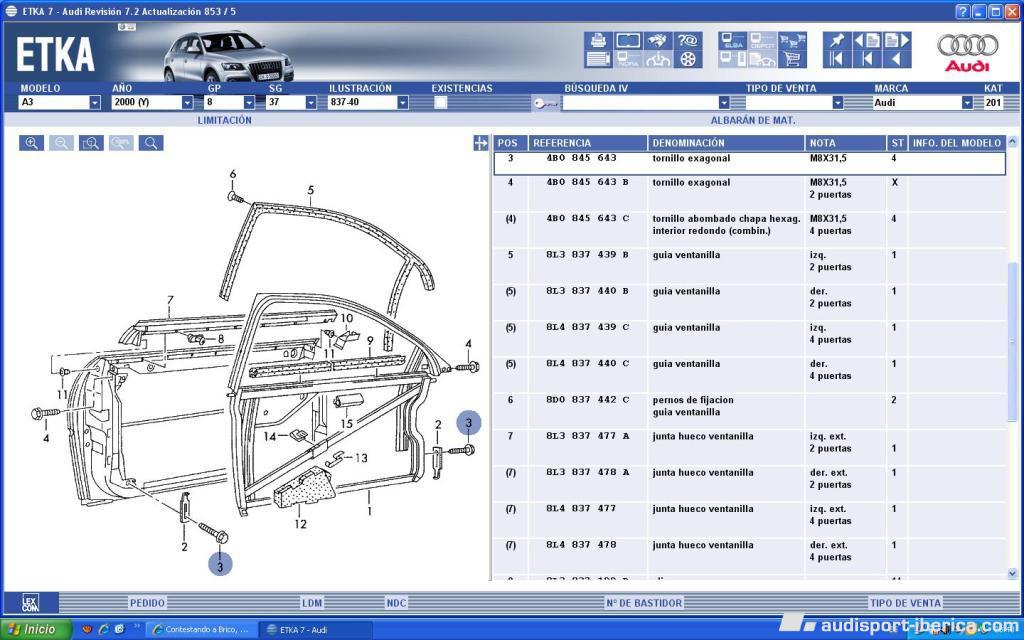Screen dimensions: 1024x640
Task: Switch to Contestando a Brico taskbar window
Action: tap(201, 630)
